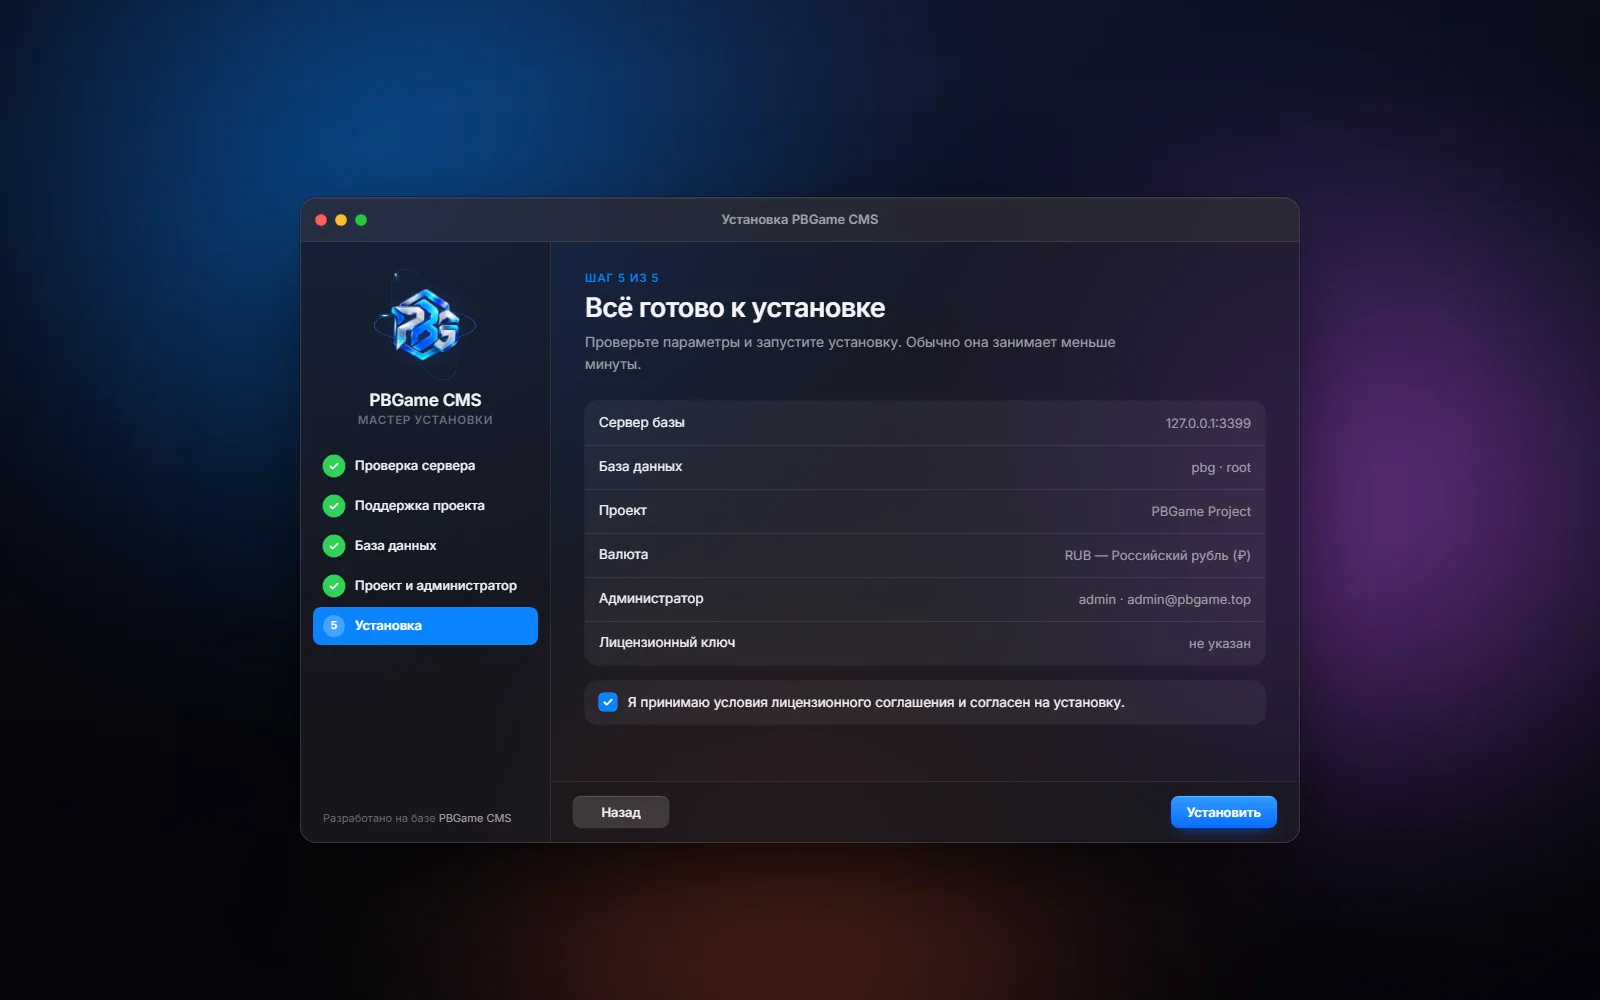
Task: Select the База данных sidebar step
Action: point(425,546)
